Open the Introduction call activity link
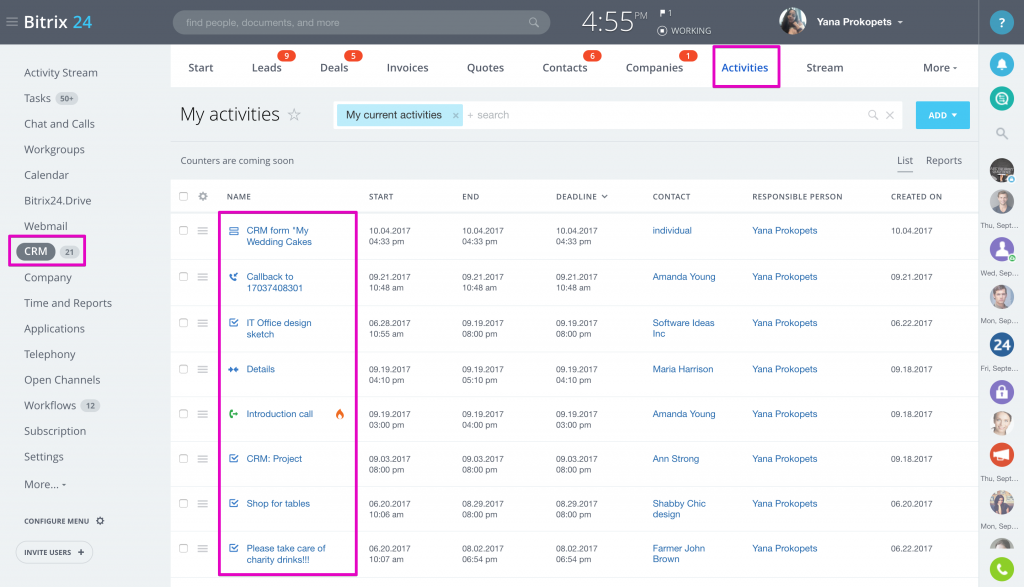This screenshot has width=1024, height=587. 280,414
